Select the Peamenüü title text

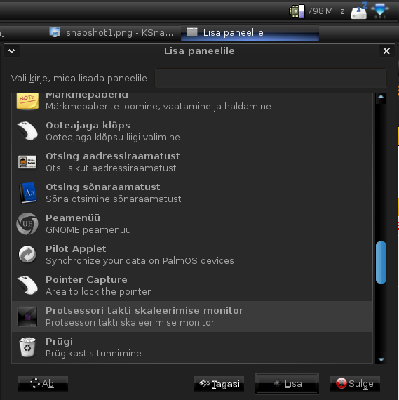(73, 218)
